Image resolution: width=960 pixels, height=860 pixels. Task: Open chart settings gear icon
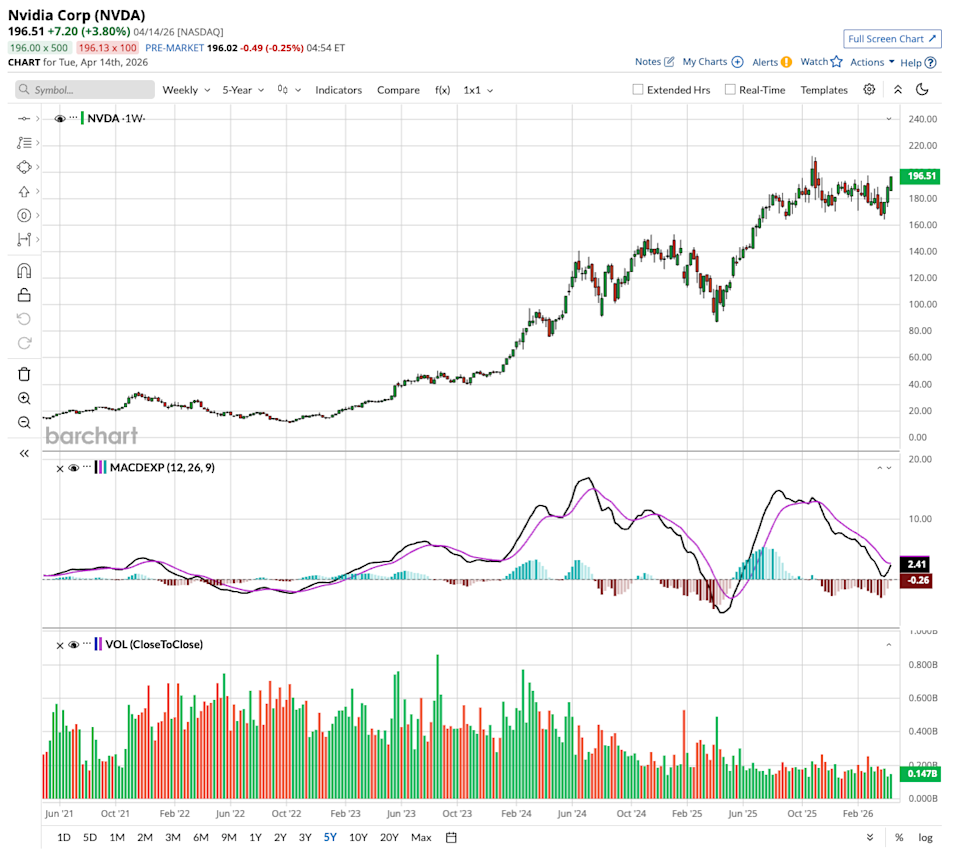click(x=869, y=90)
